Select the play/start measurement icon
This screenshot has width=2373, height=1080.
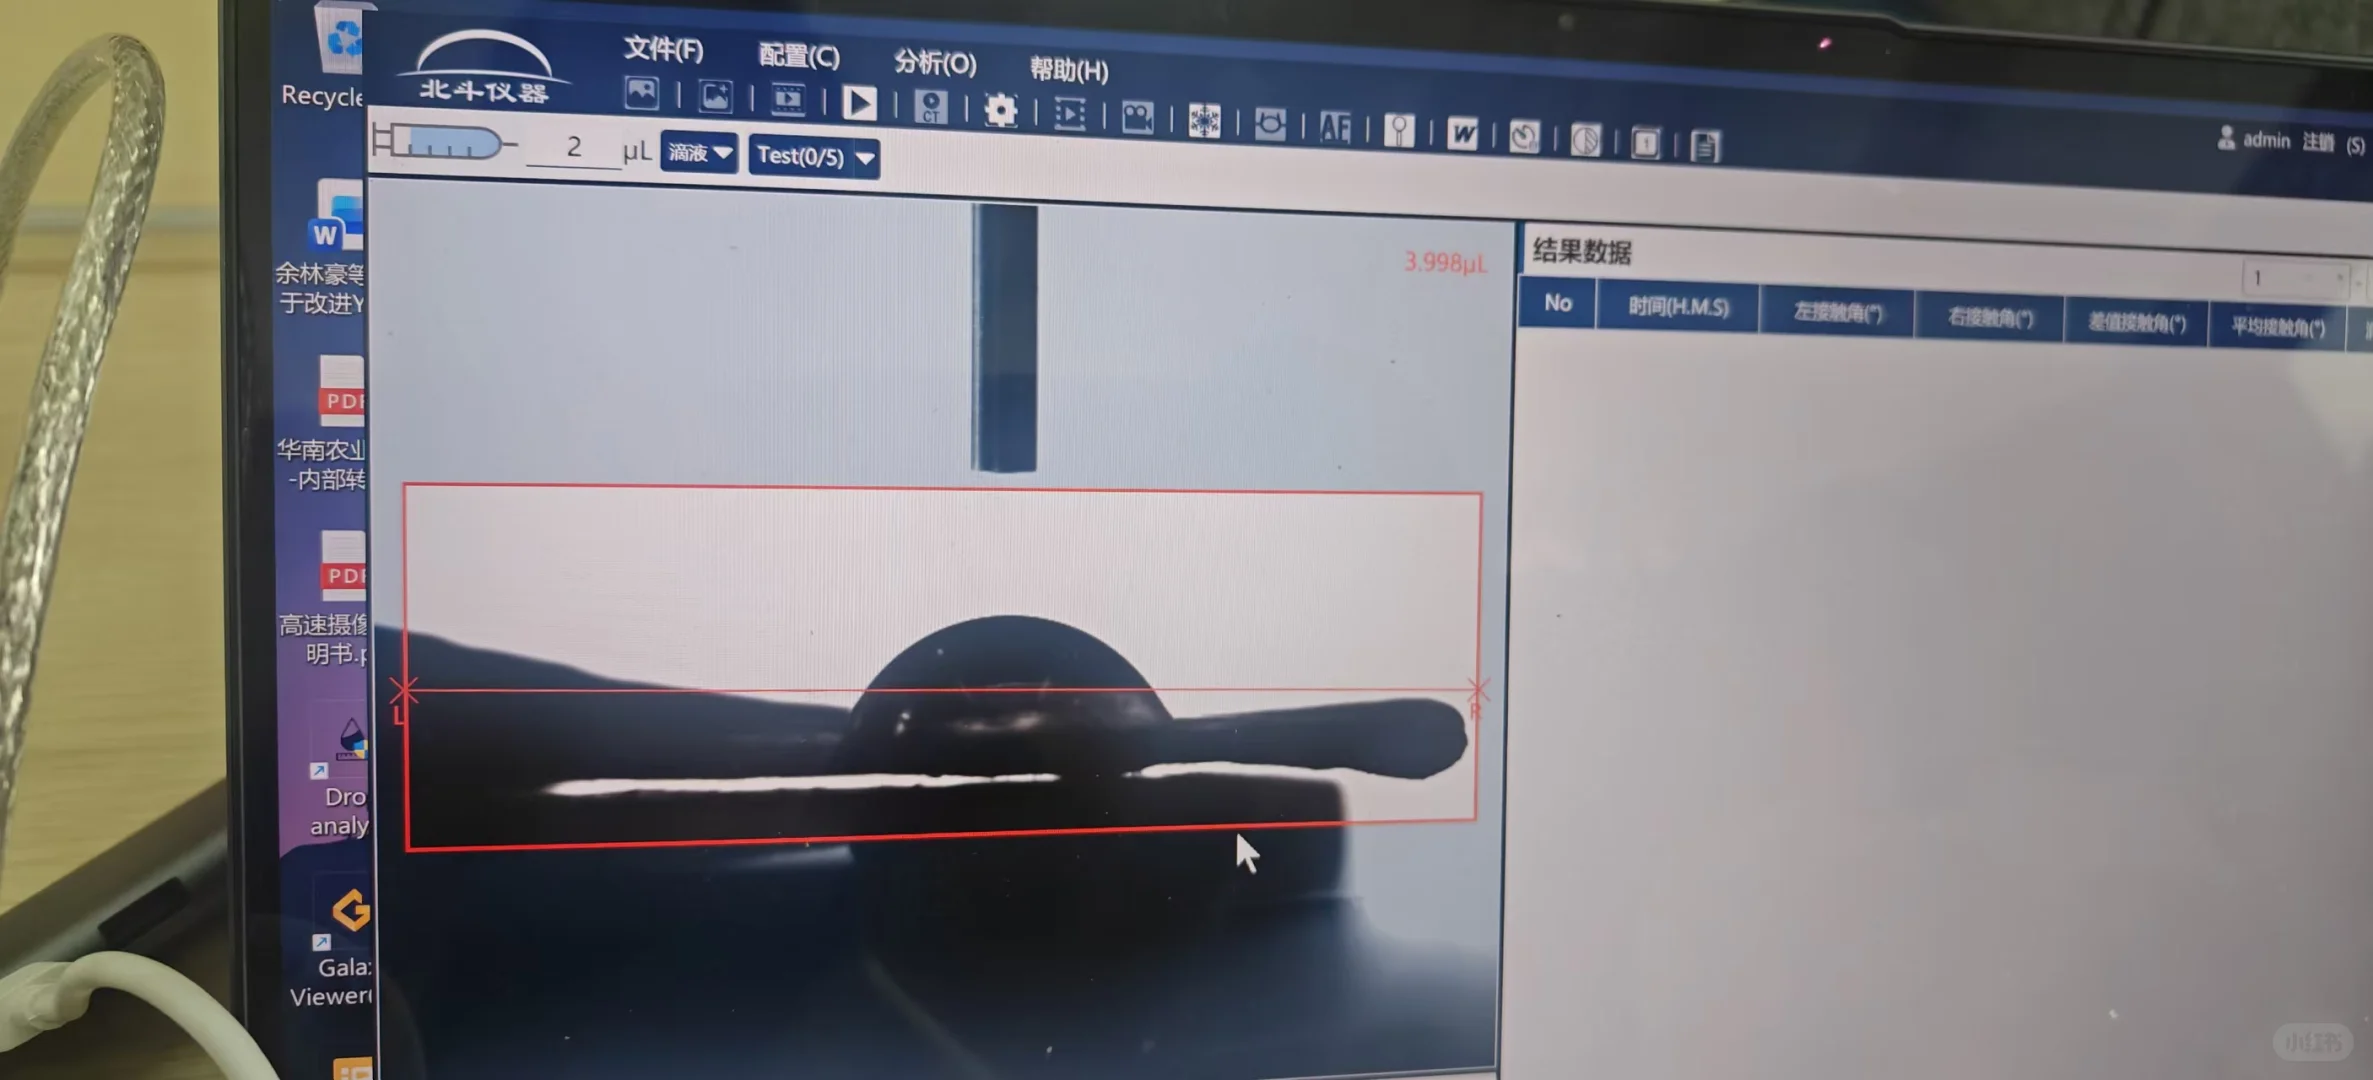(859, 104)
